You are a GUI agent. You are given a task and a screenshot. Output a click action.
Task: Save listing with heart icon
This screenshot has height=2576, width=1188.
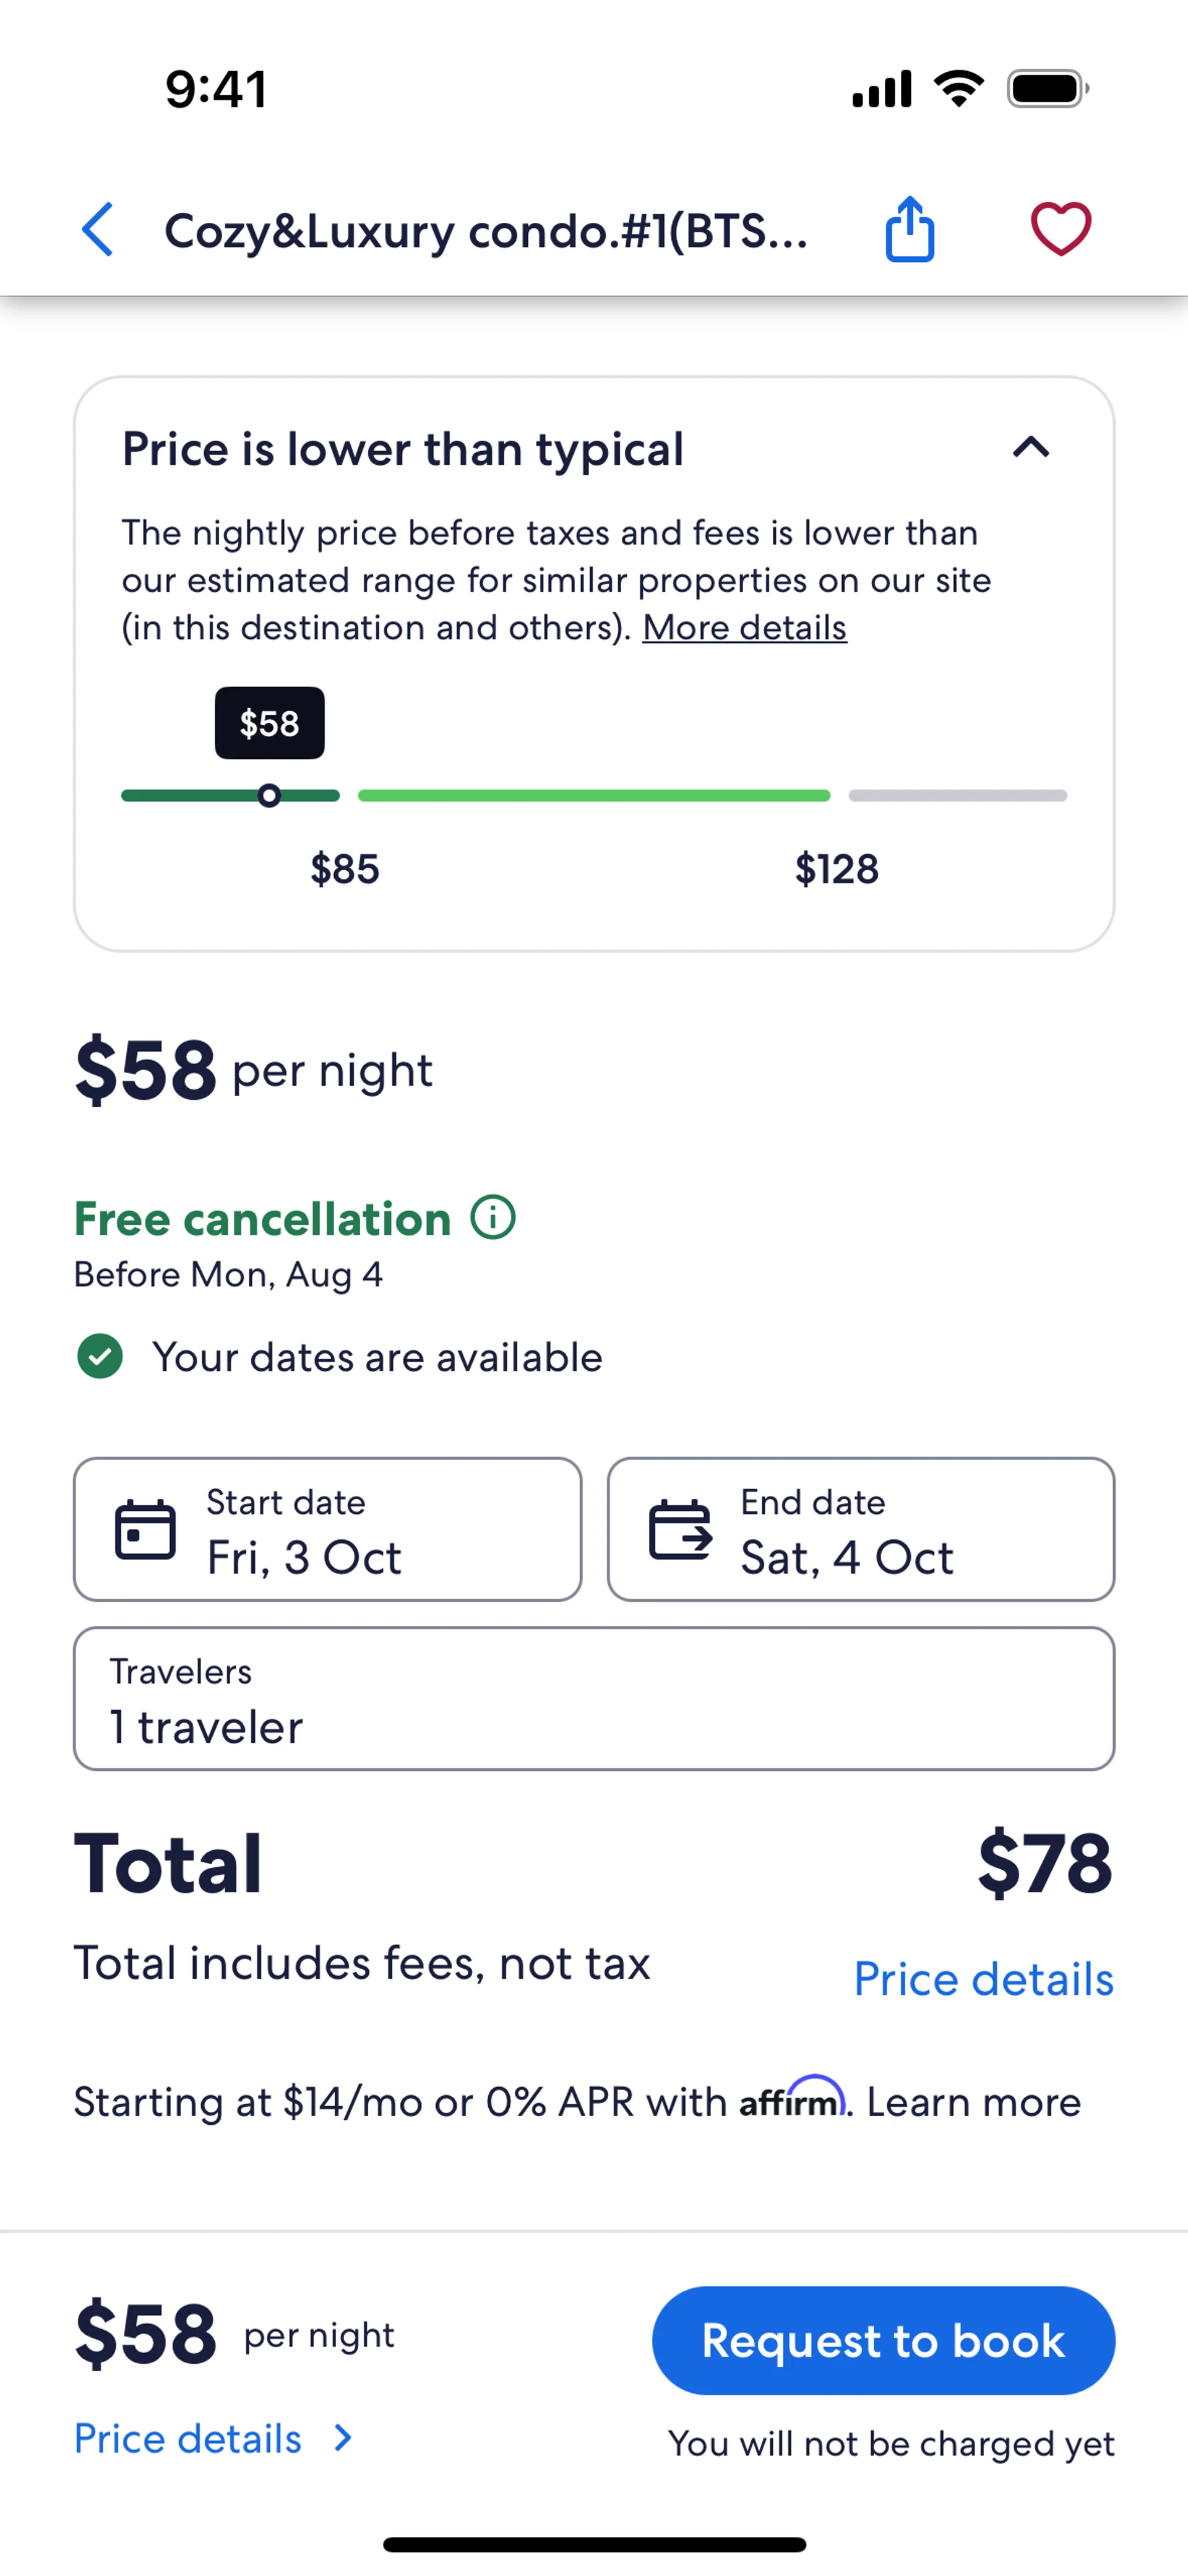(1060, 229)
